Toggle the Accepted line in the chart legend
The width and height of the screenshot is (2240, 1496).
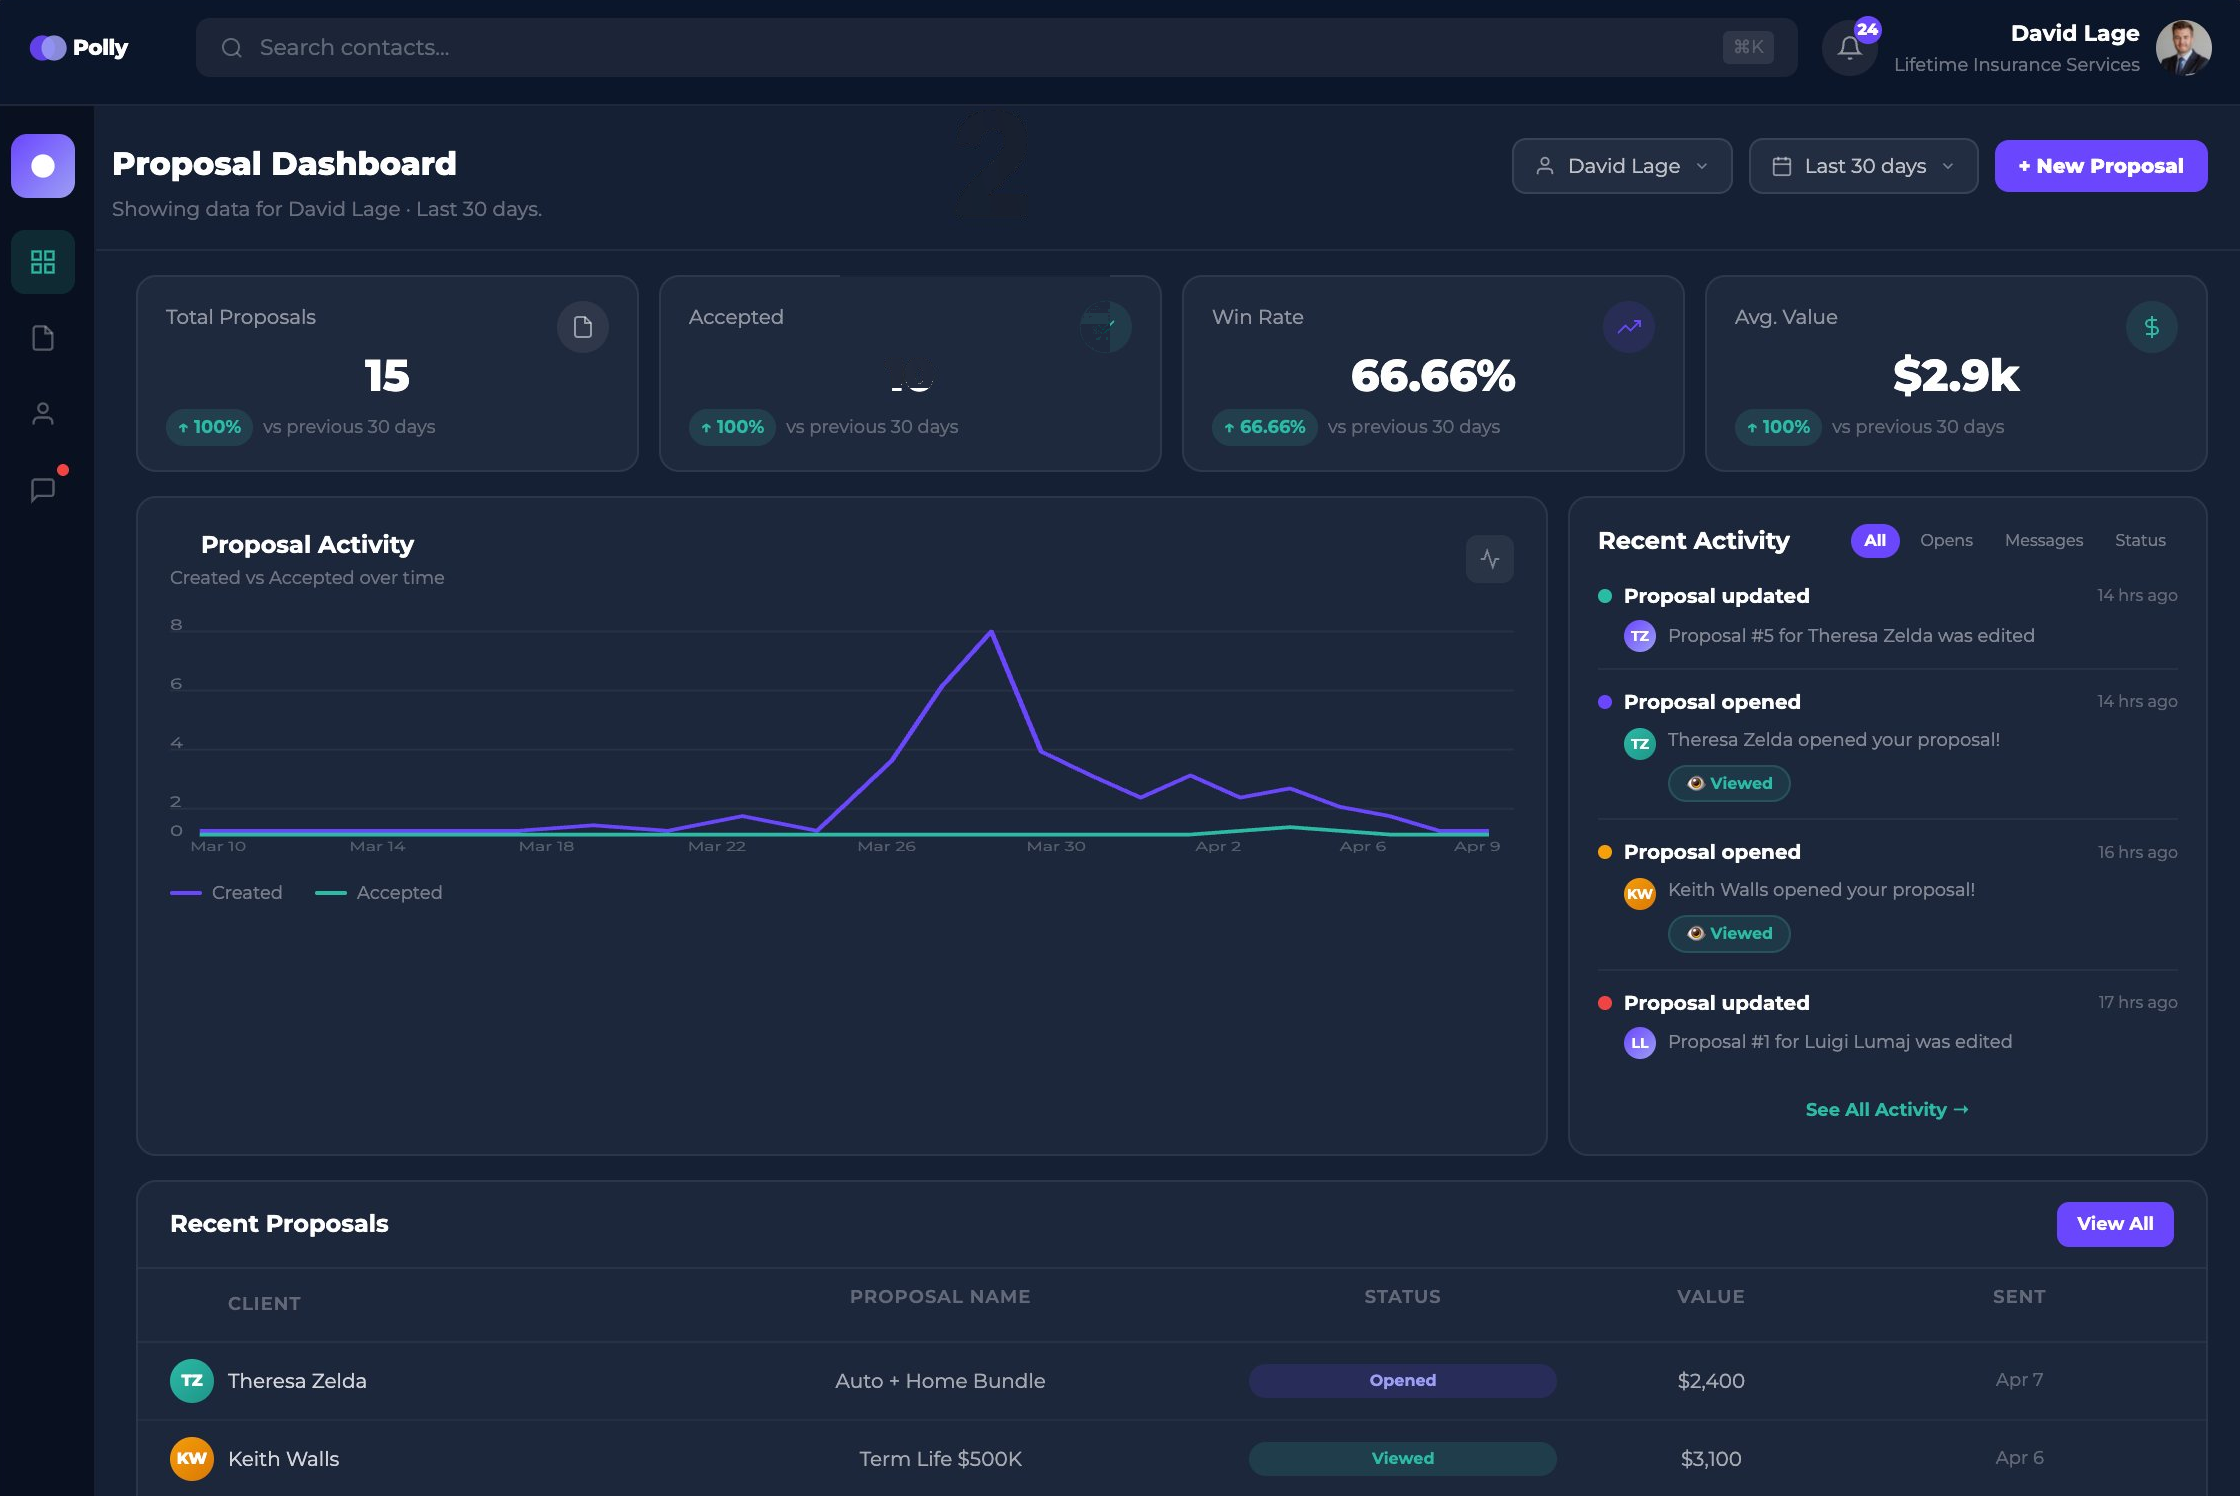click(379, 892)
